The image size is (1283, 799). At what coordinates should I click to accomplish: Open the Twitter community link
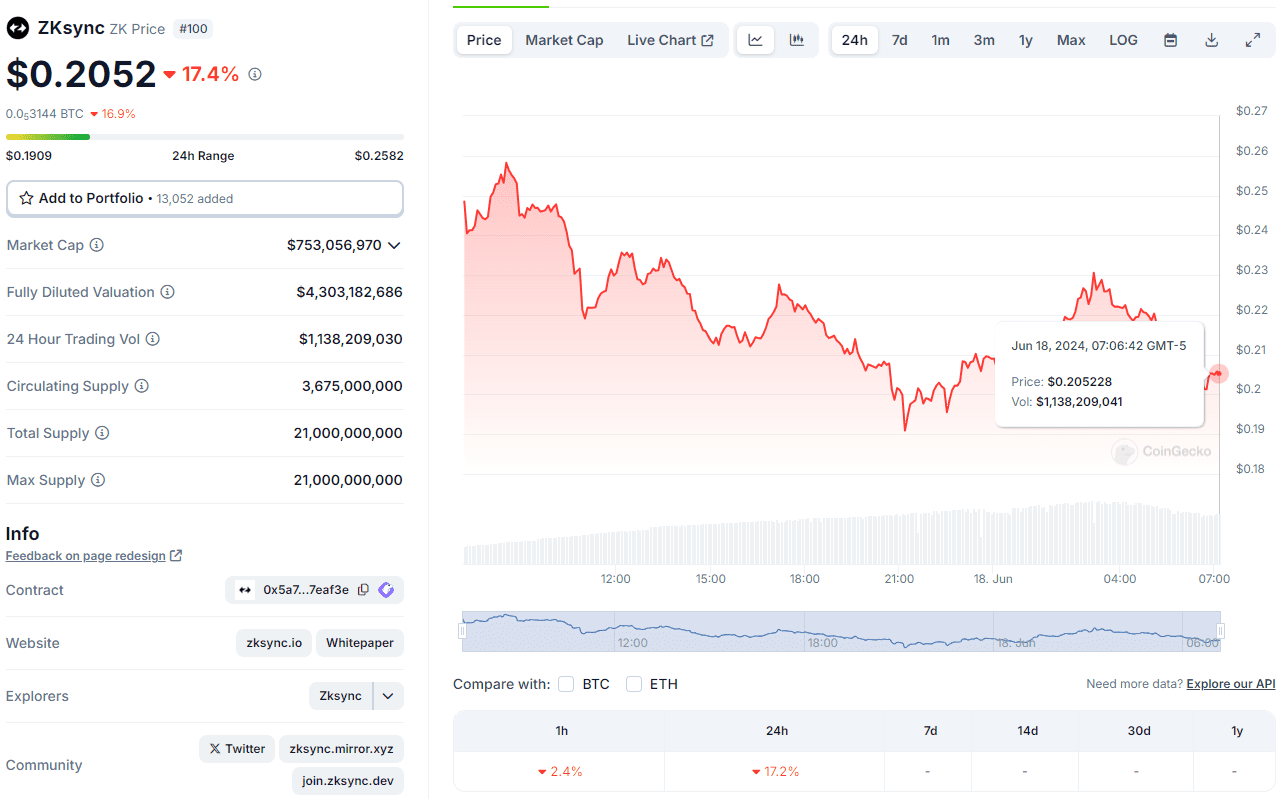(x=237, y=749)
